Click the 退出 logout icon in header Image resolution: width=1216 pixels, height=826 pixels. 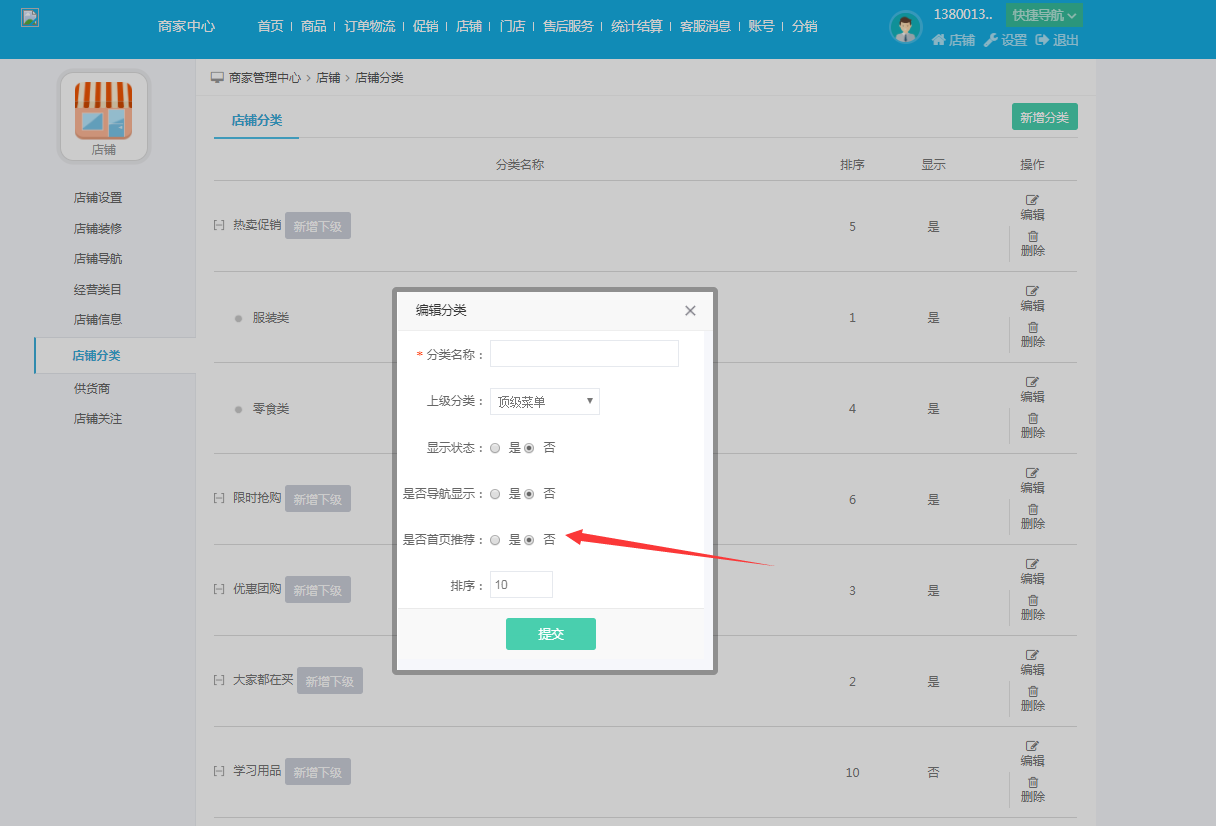click(x=1042, y=40)
